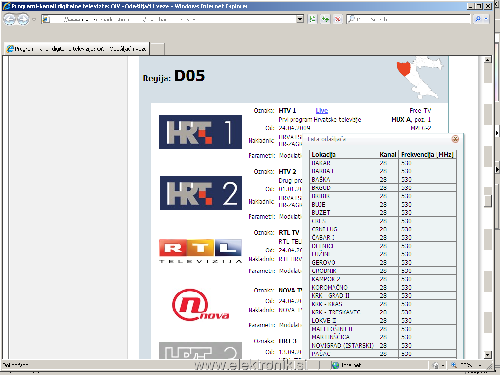Select the BUJE location row
Screen dimensions: 500x375
[x=382, y=204]
